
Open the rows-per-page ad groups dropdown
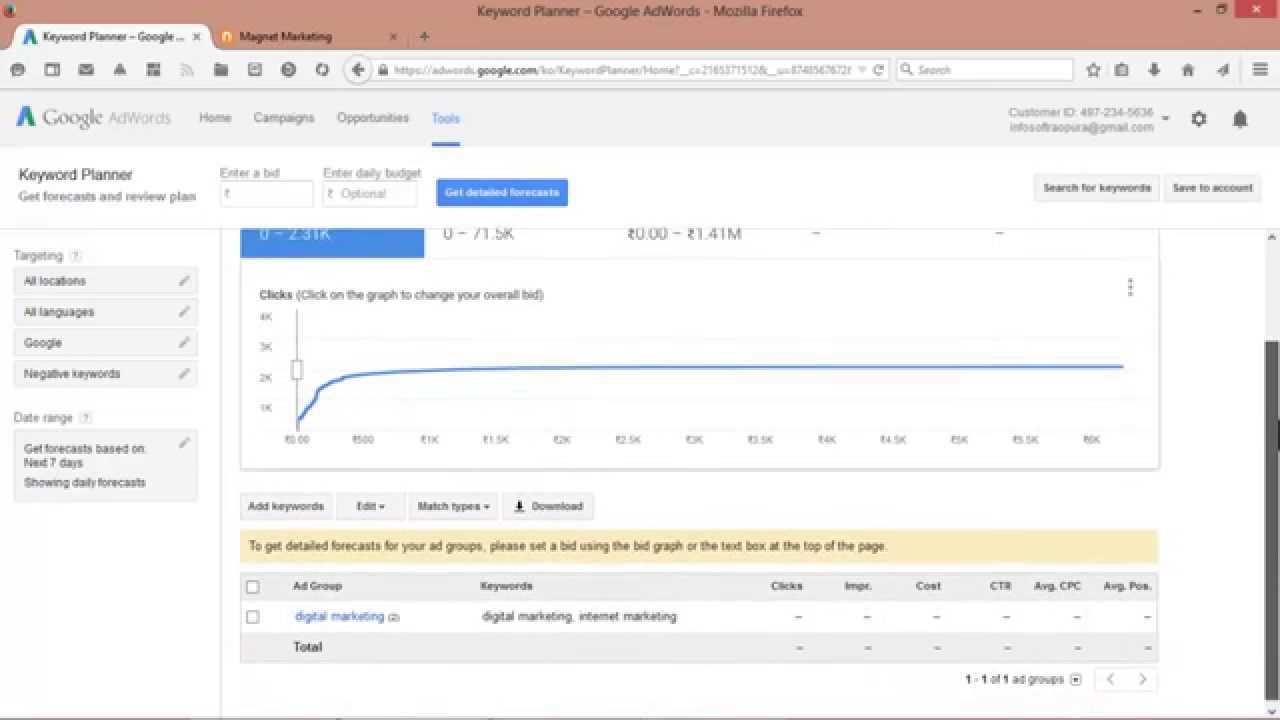click(1076, 680)
